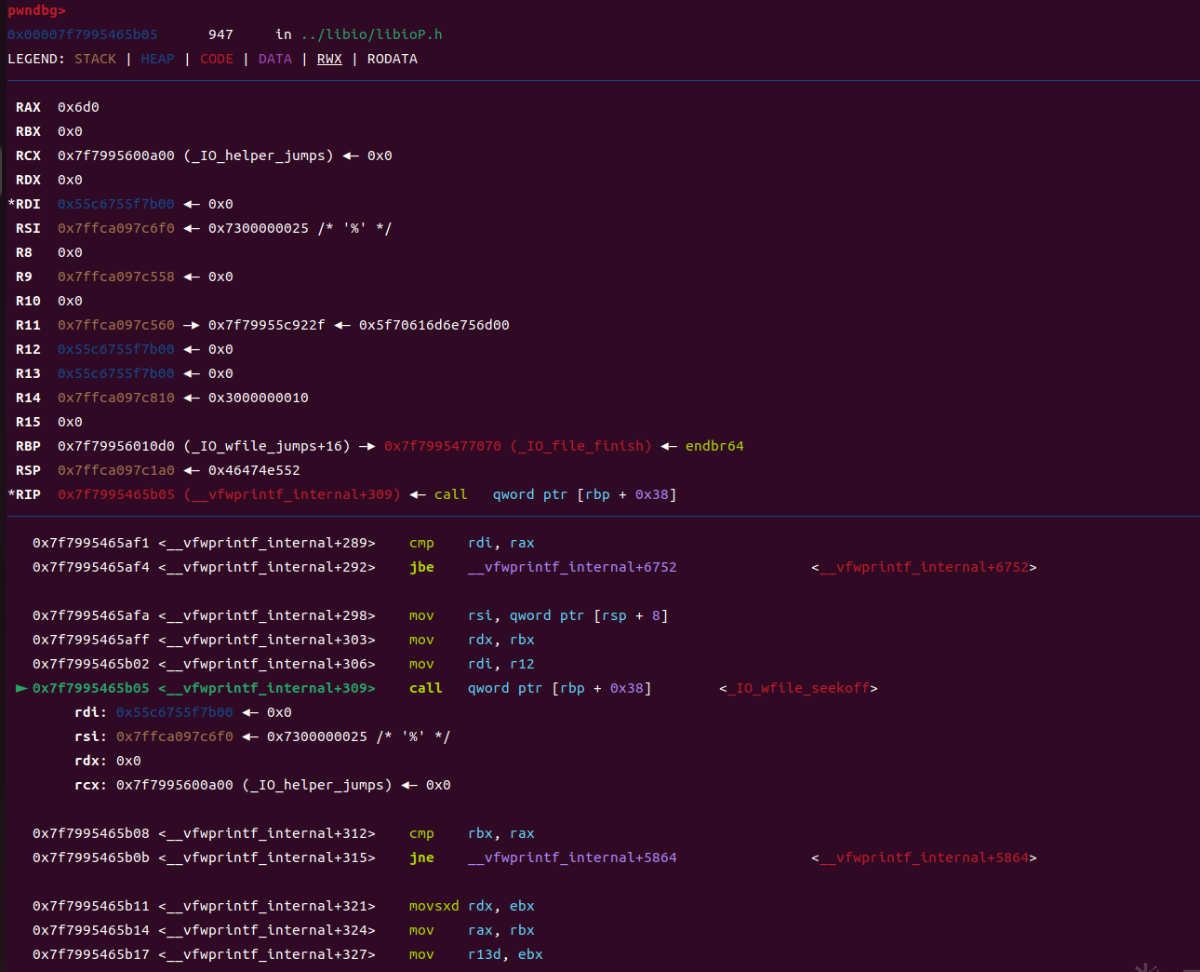Select the underlined RWX legend label
The width and height of the screenshot is (1200, 972).
329,59
